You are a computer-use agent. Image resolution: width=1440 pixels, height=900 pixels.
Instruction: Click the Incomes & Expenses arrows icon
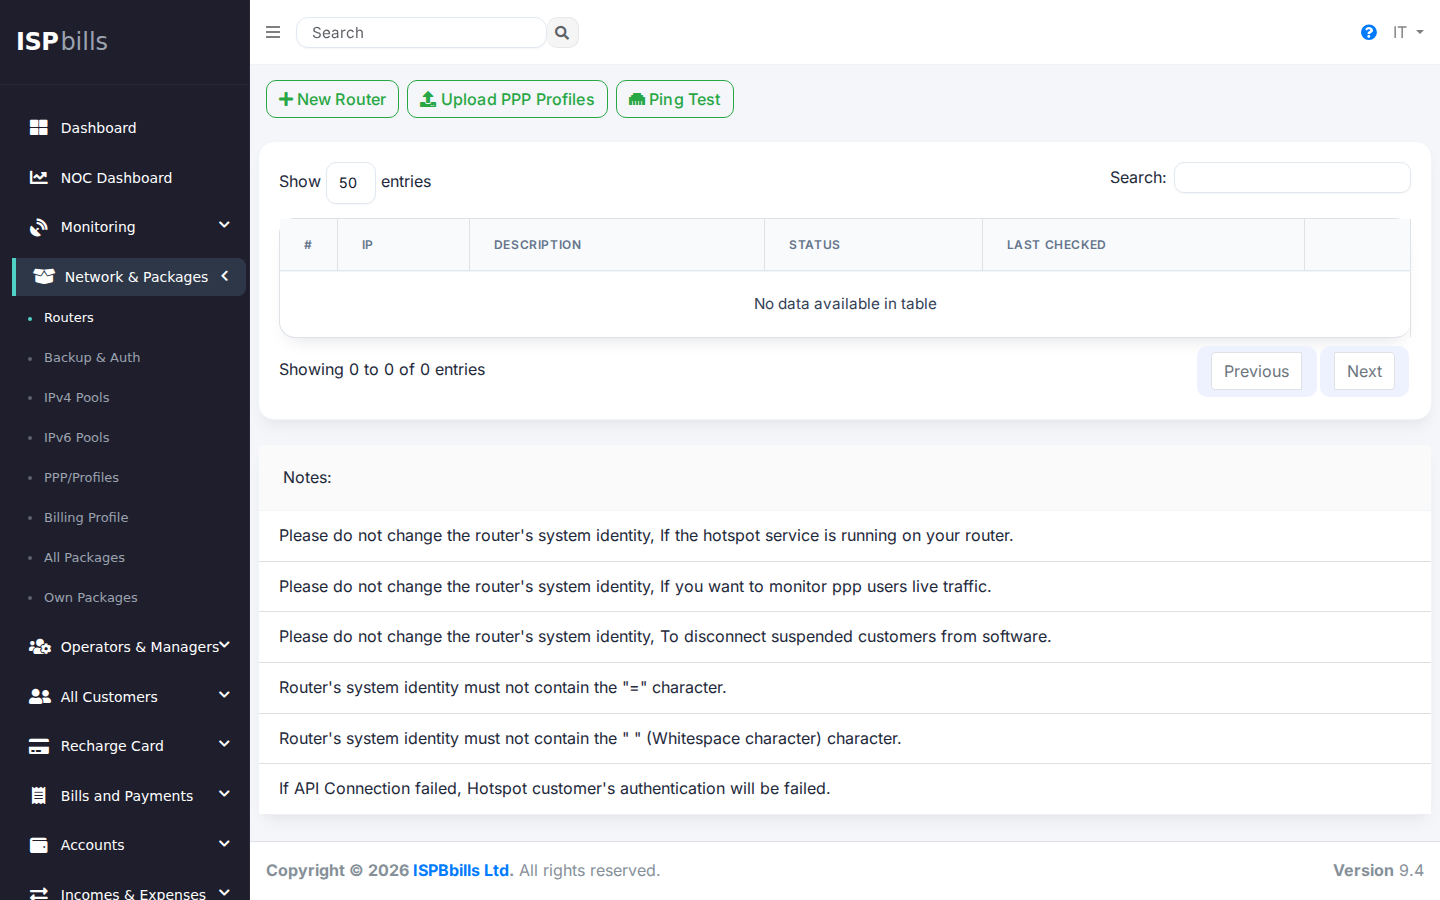tap(38, 893)
